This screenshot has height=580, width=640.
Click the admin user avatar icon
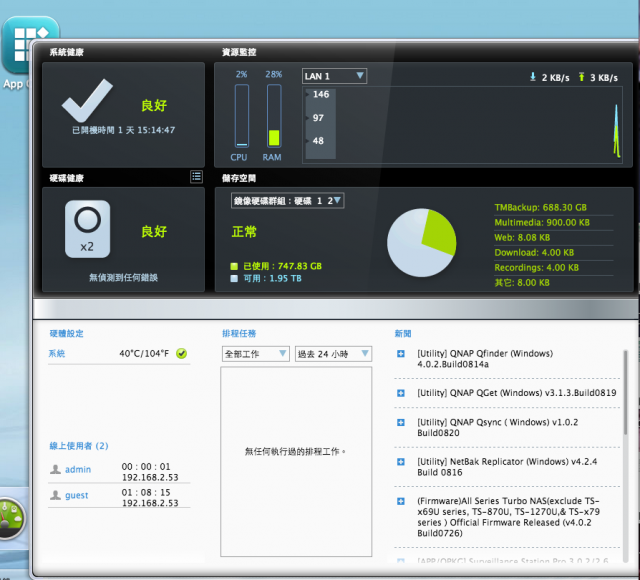[x=55, y=469]
